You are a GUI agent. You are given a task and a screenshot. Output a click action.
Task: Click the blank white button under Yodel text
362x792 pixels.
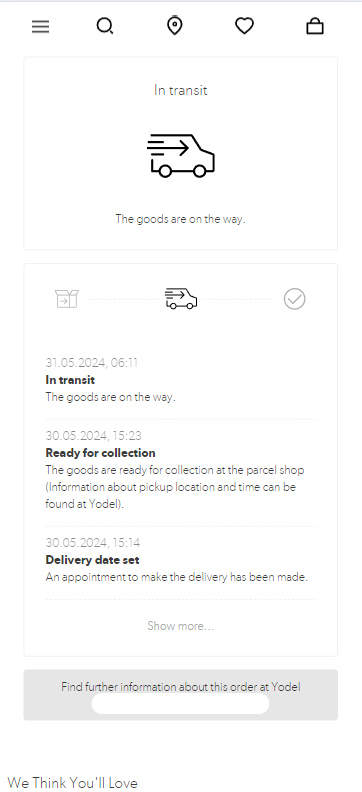180,704
